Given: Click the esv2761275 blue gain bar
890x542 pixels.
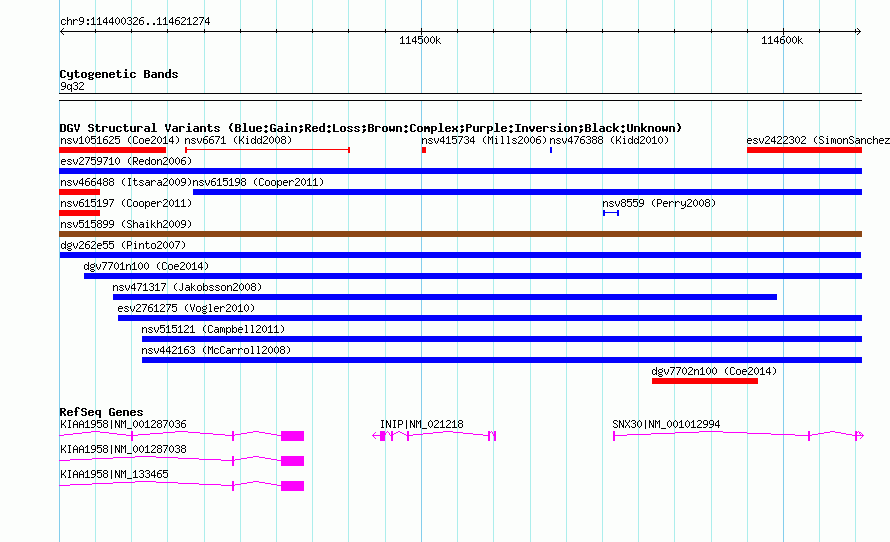Looking at the screenshot, I should coord(490,318).
